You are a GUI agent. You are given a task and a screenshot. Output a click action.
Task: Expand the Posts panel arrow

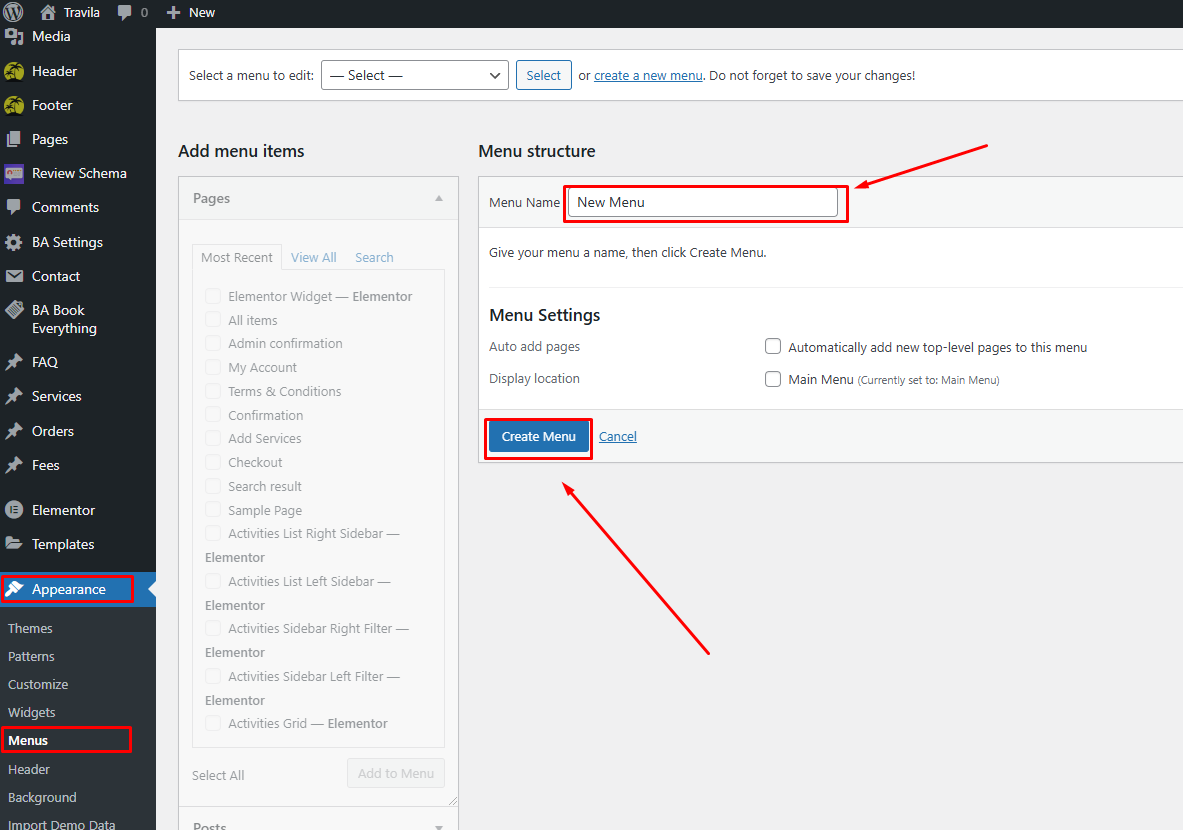tap(438, 826)
